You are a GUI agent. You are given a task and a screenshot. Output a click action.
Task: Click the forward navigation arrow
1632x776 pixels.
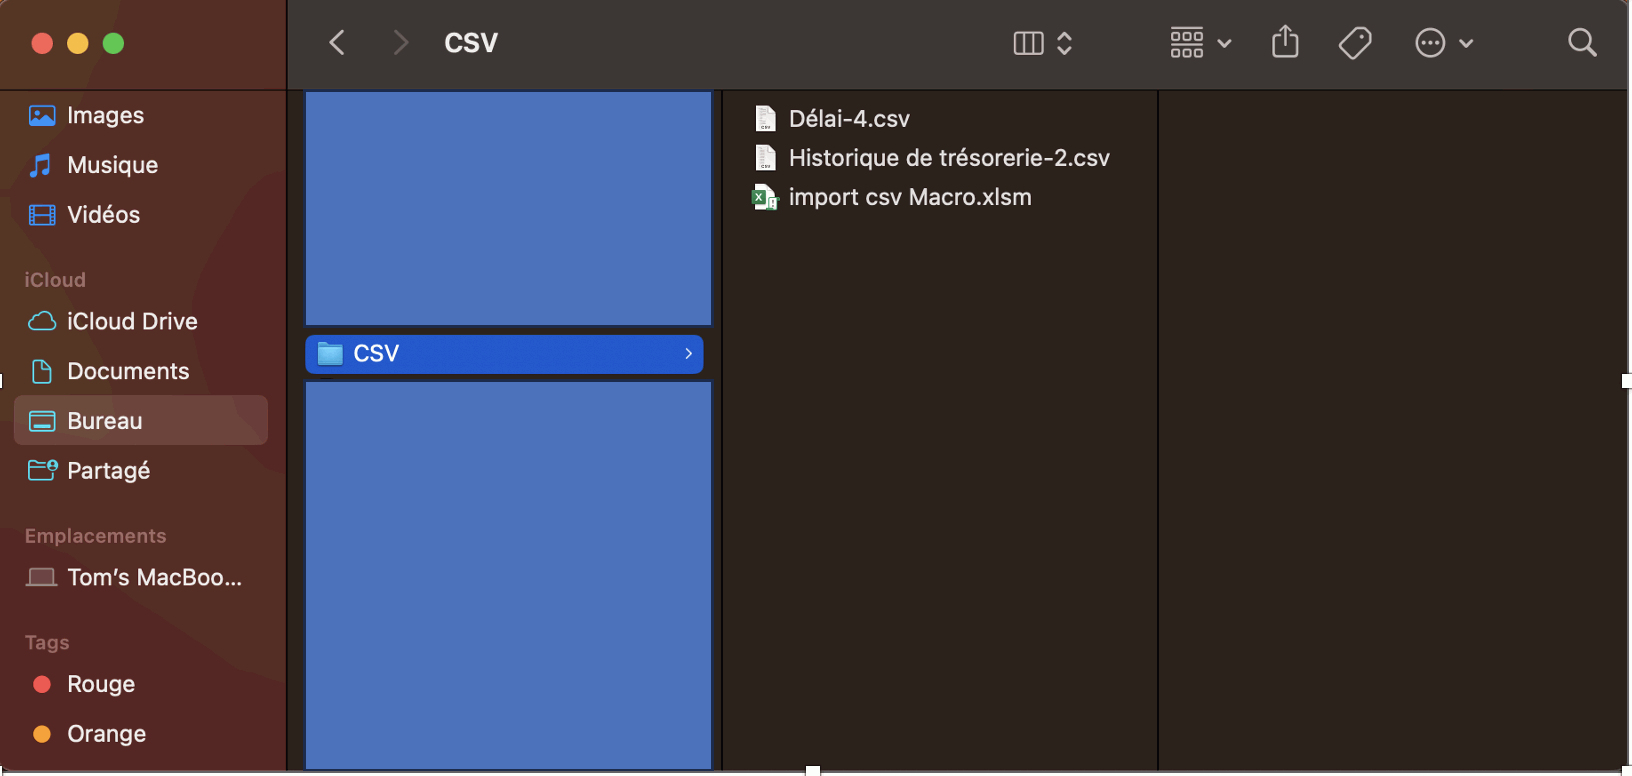400,43
